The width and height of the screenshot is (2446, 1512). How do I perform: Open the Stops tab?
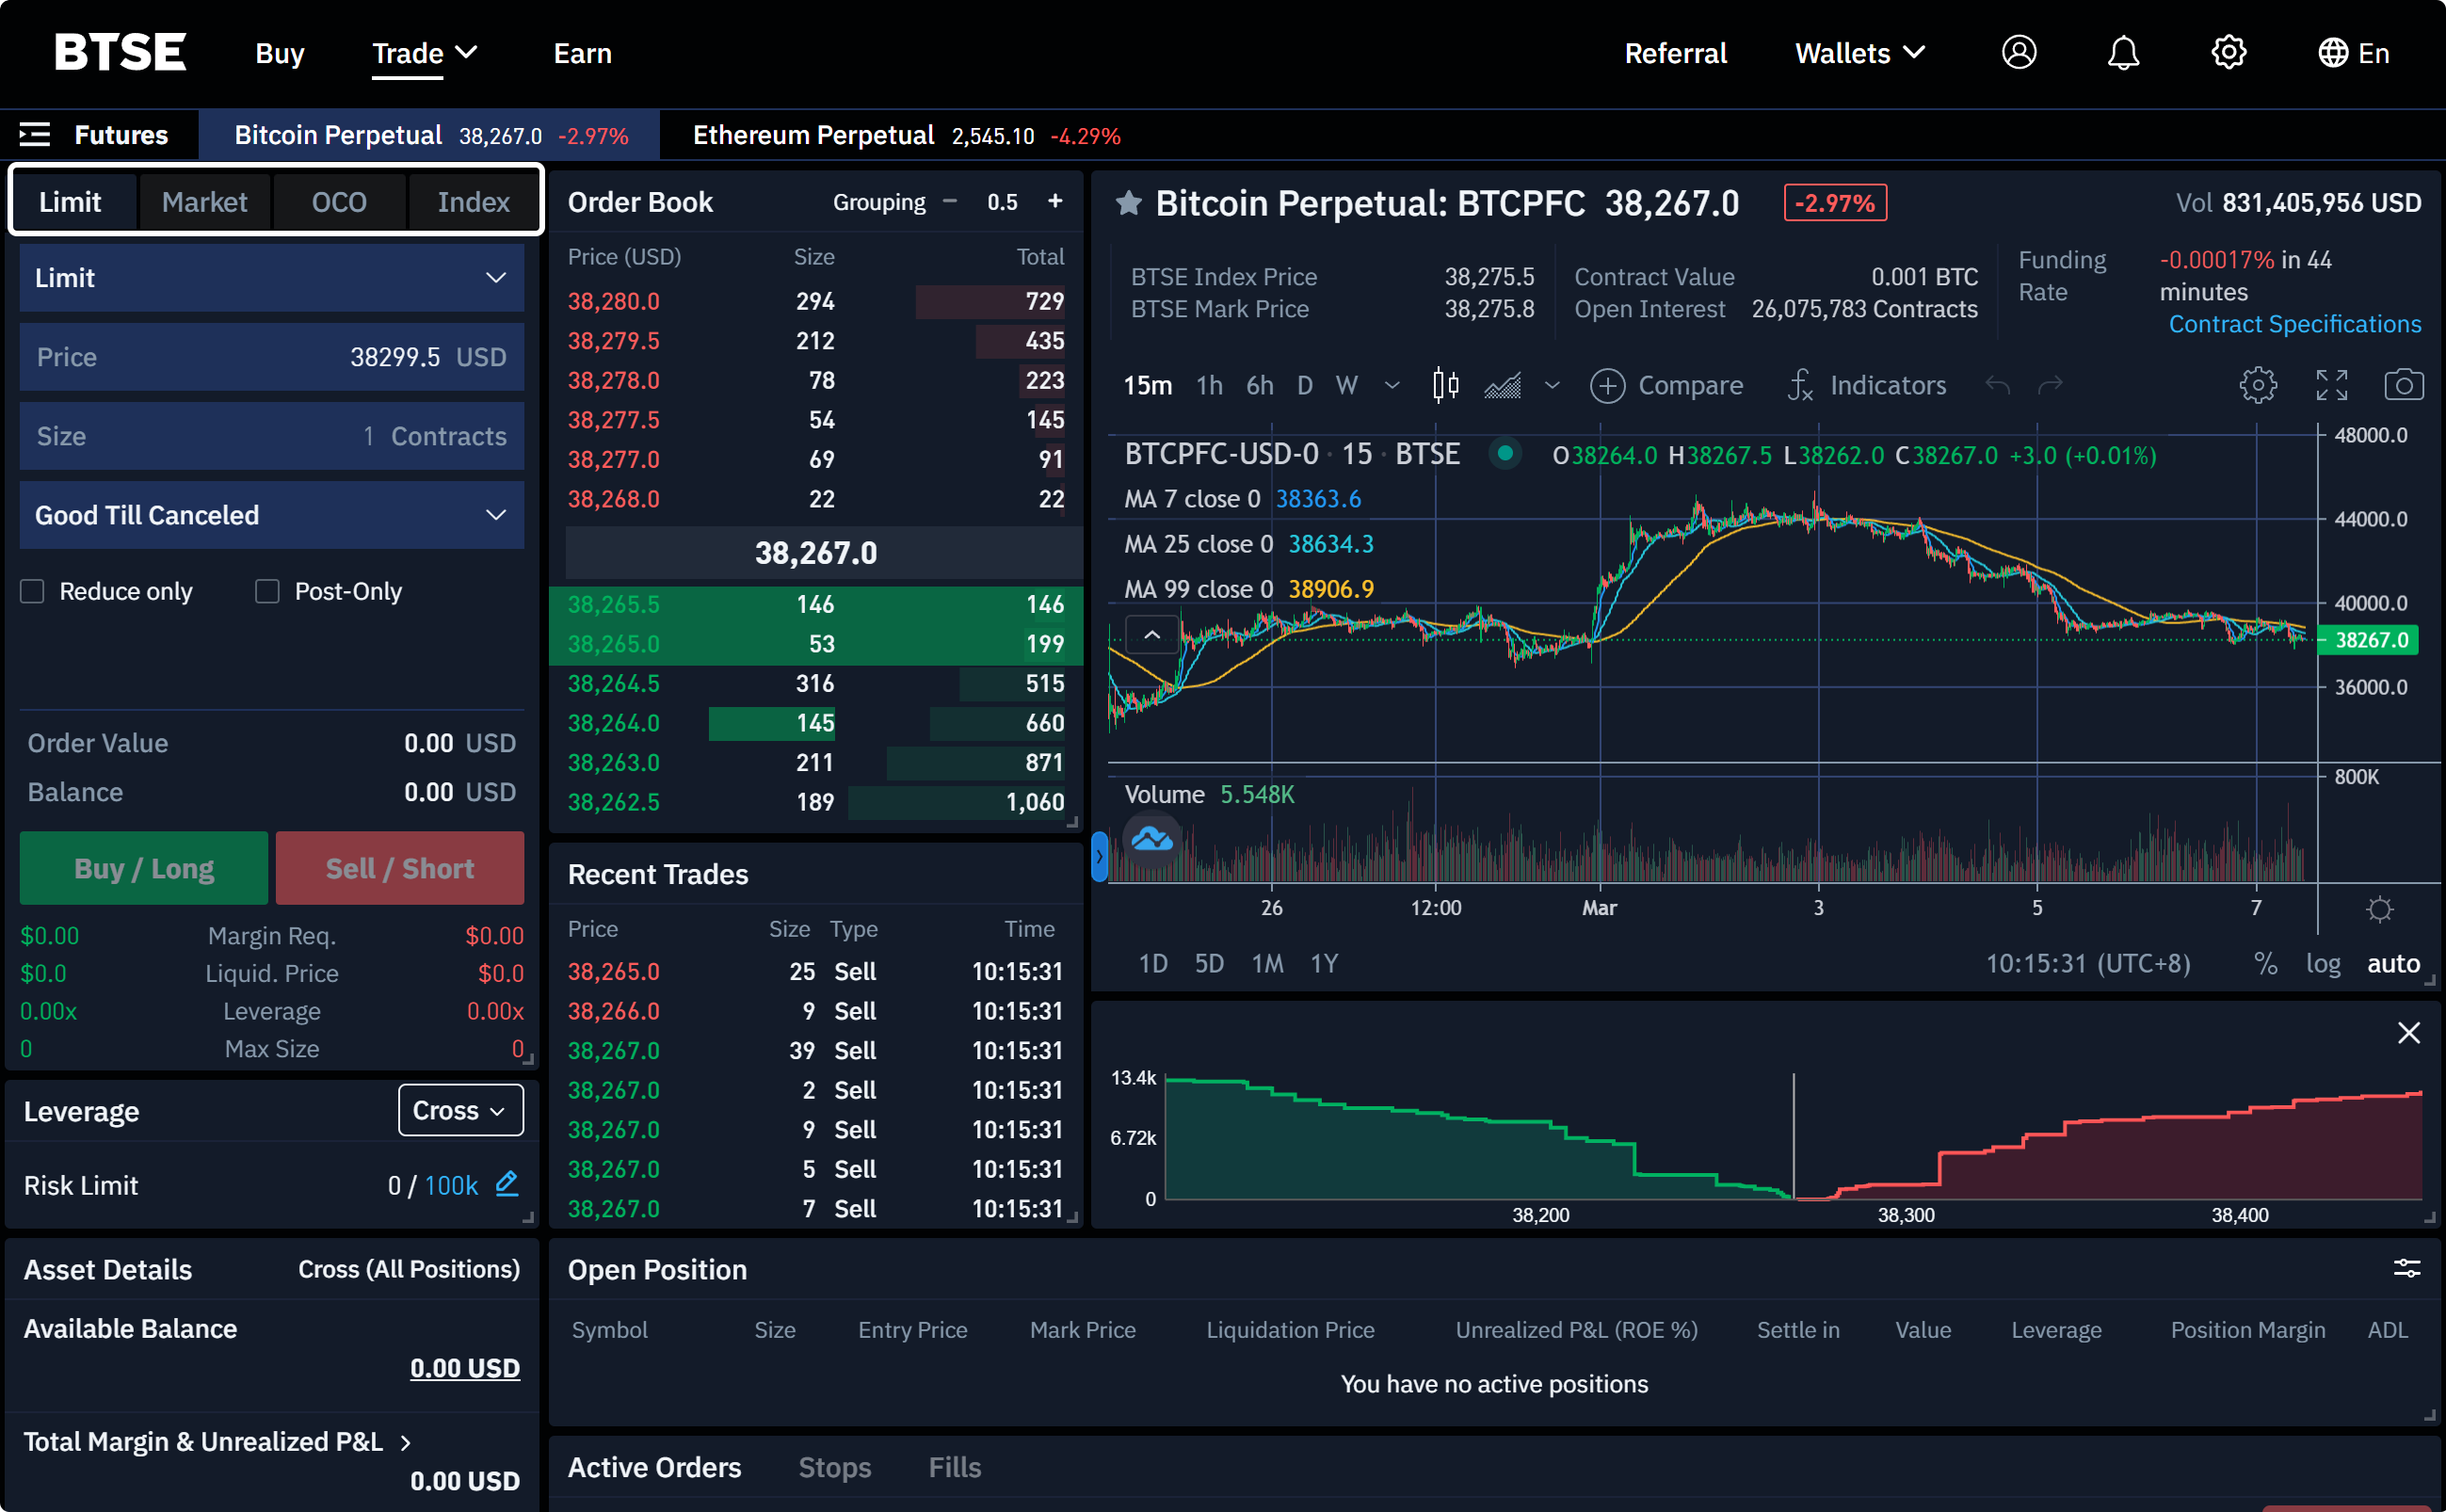834,1467
